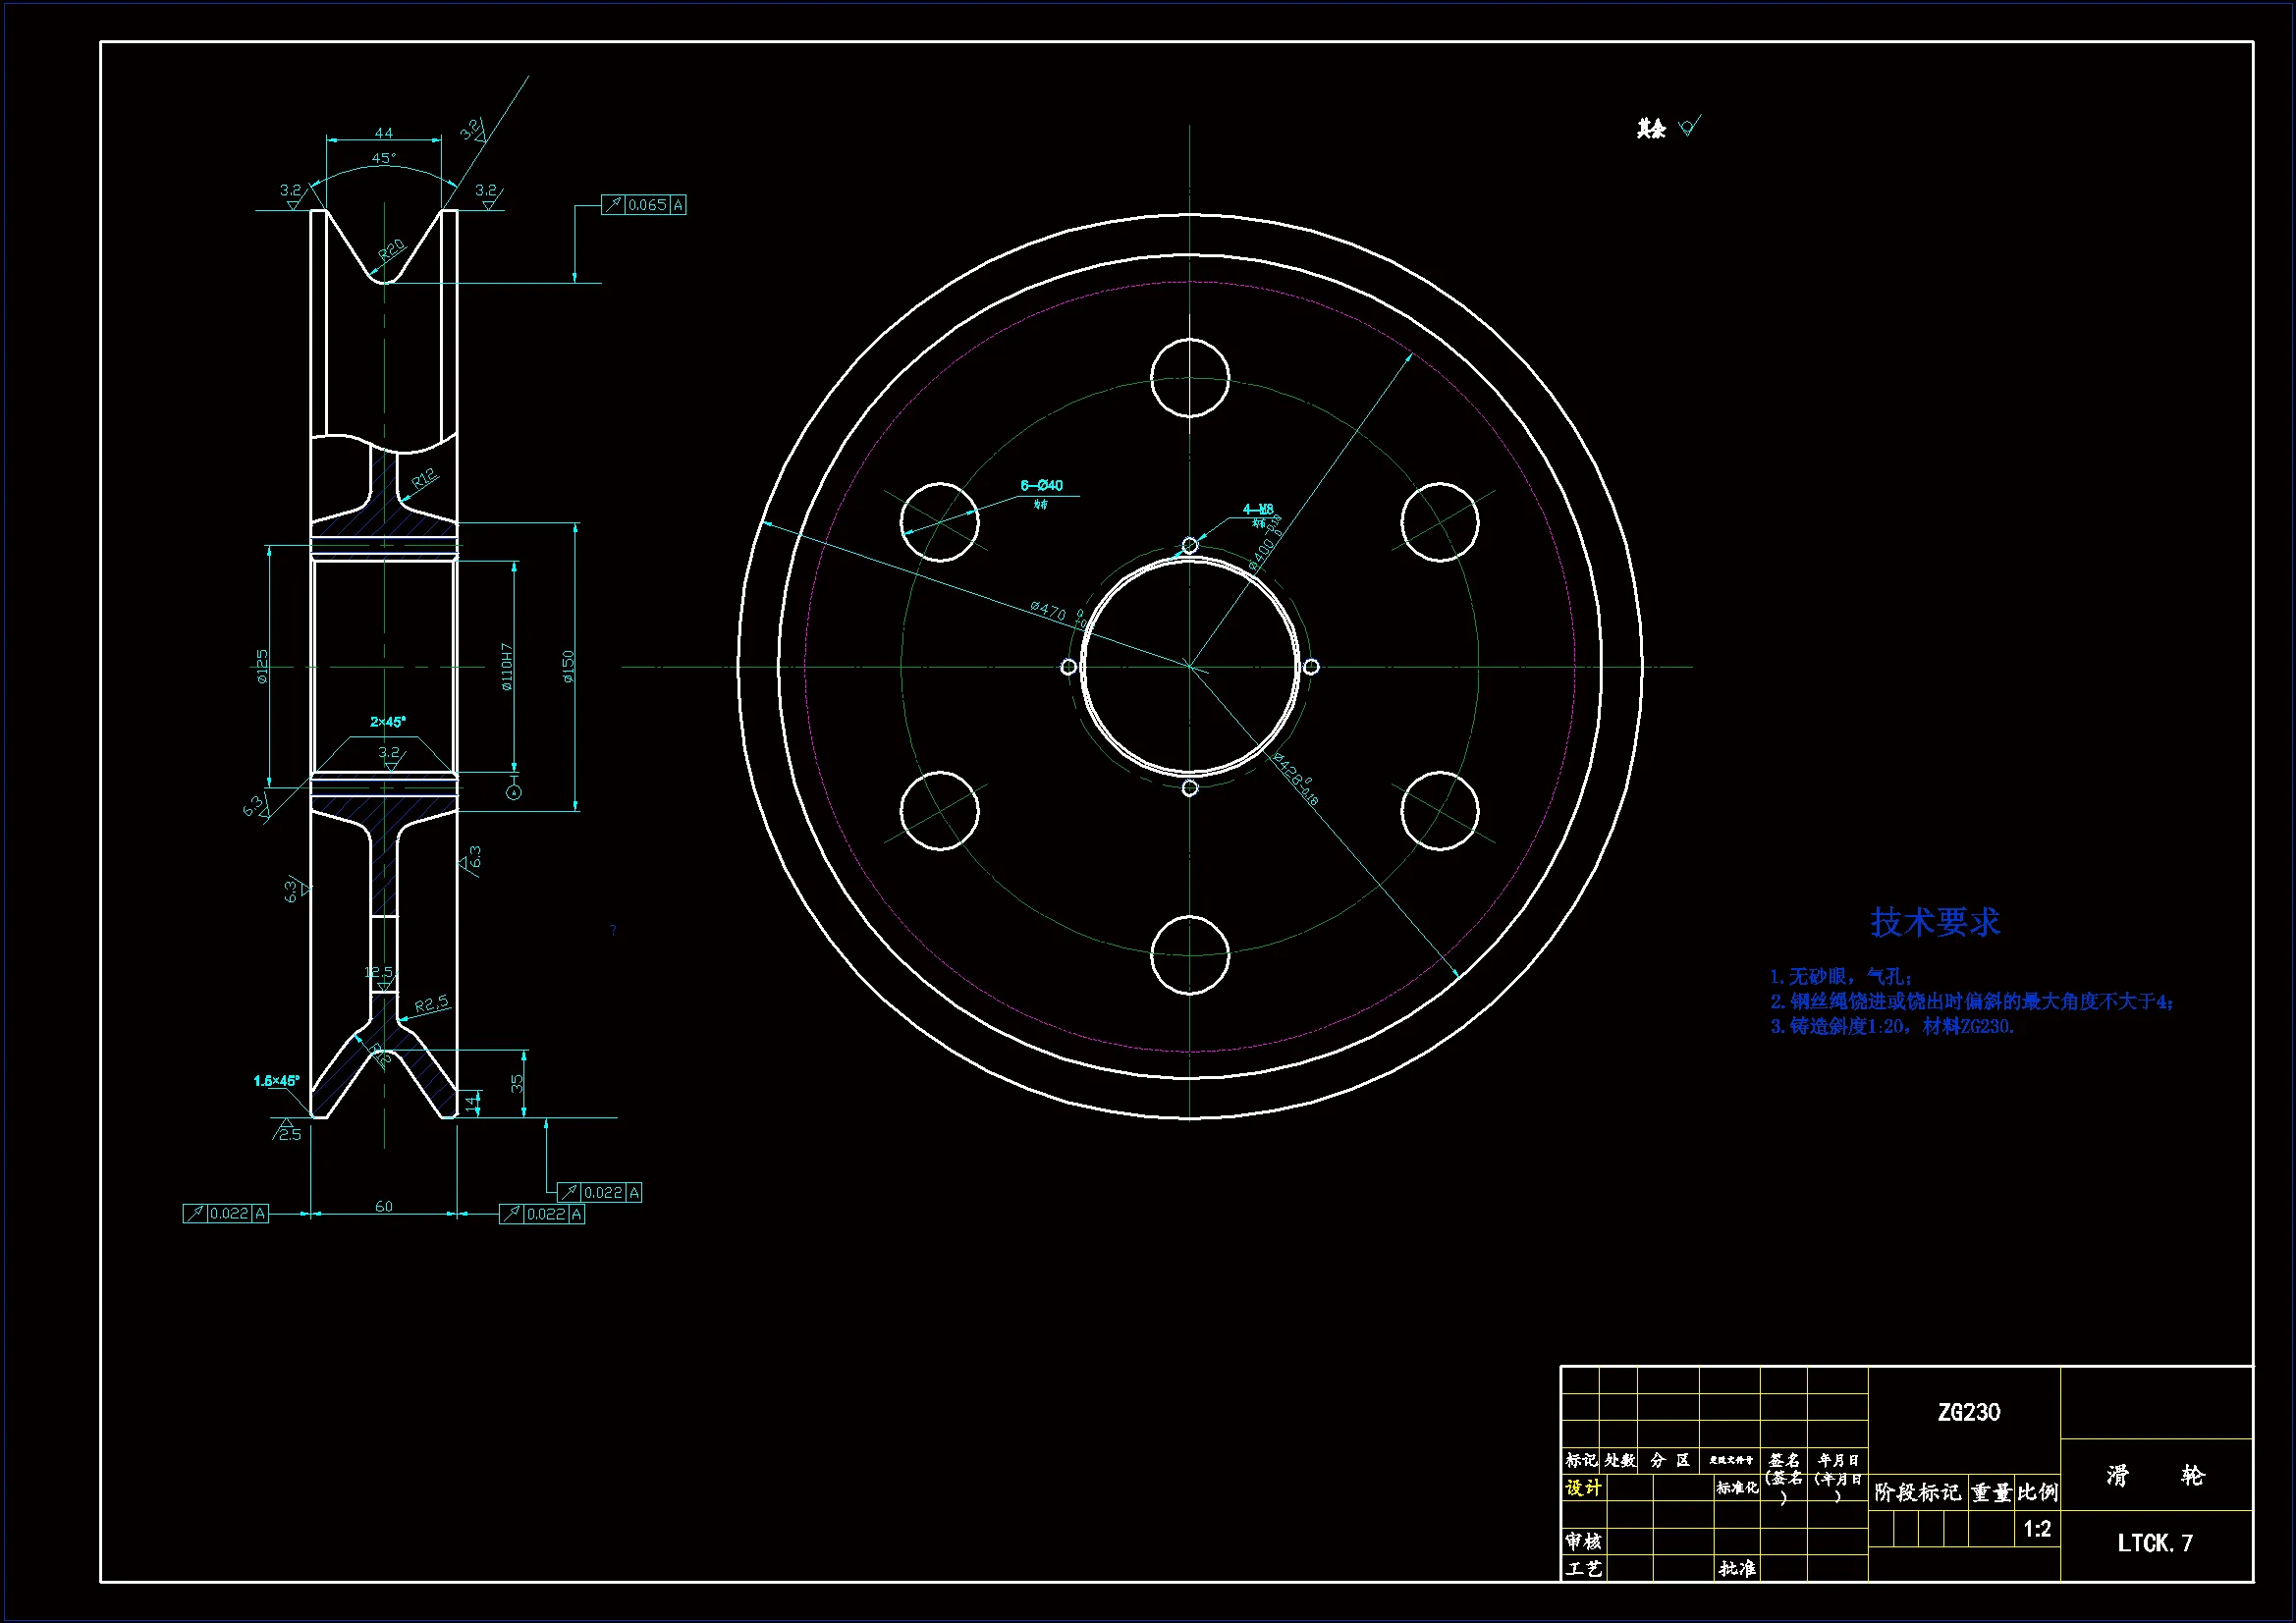Click the 滑轮 part name cell

(x=2155, y=1476)
